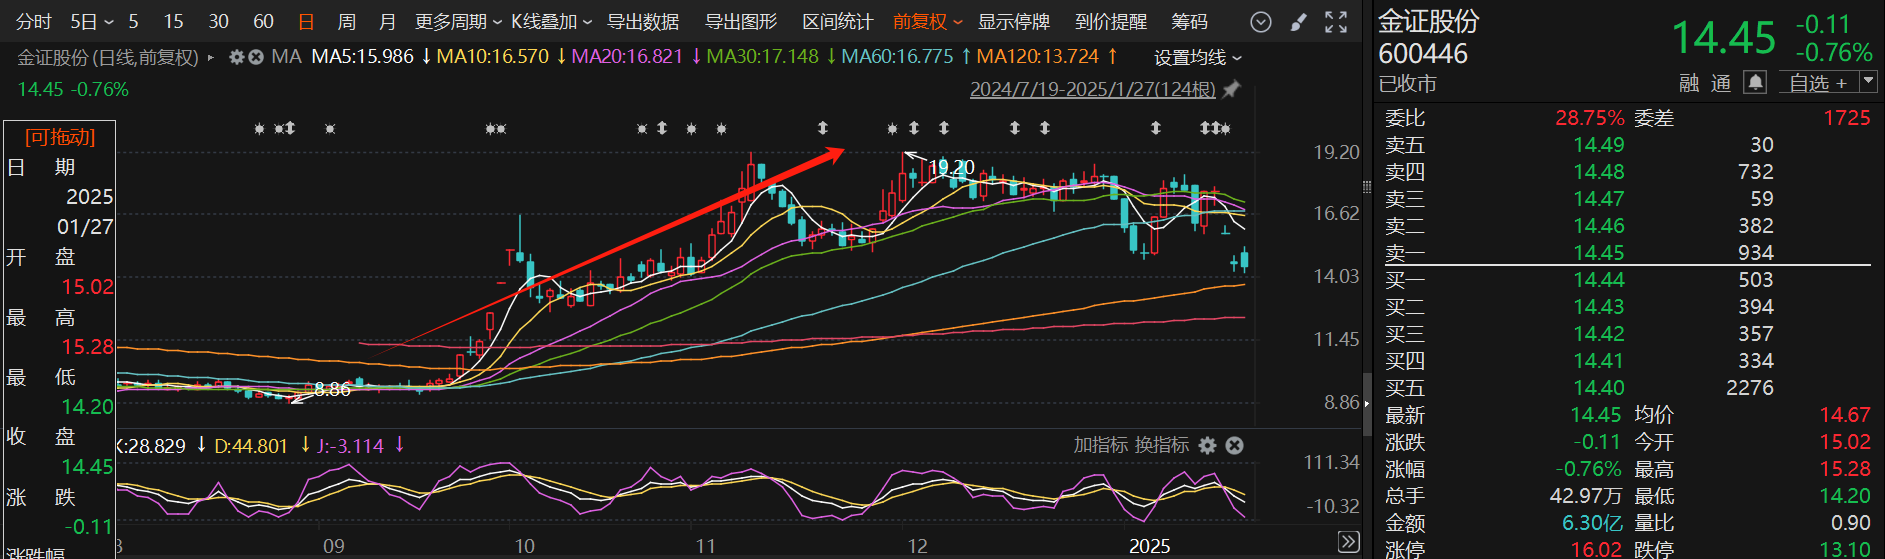Add stock with the 自选 + button
Image resolution: width=1885 pixels, height=559 pixels.
click(x=1818, y=83)
